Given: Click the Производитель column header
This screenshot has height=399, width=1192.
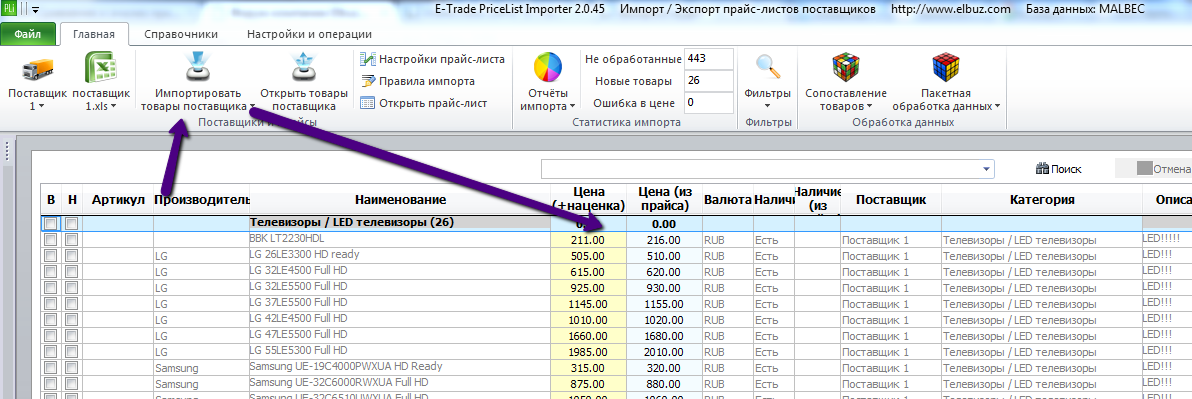Looking at the screenshot, I should 201,200.
